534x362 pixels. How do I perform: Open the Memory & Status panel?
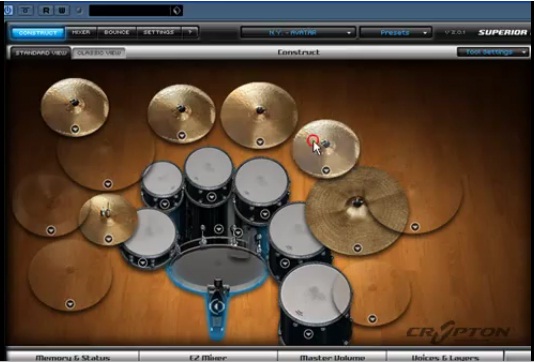(x=73, y=358)
